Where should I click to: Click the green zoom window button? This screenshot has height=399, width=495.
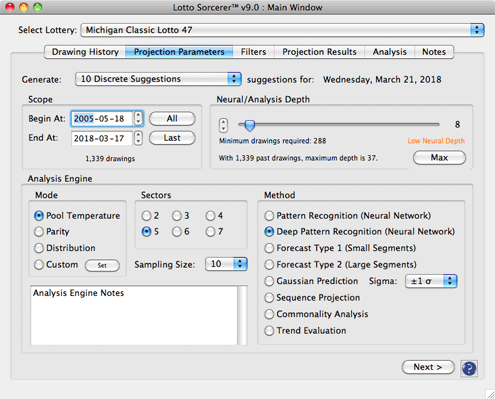[x=38, y=7]
